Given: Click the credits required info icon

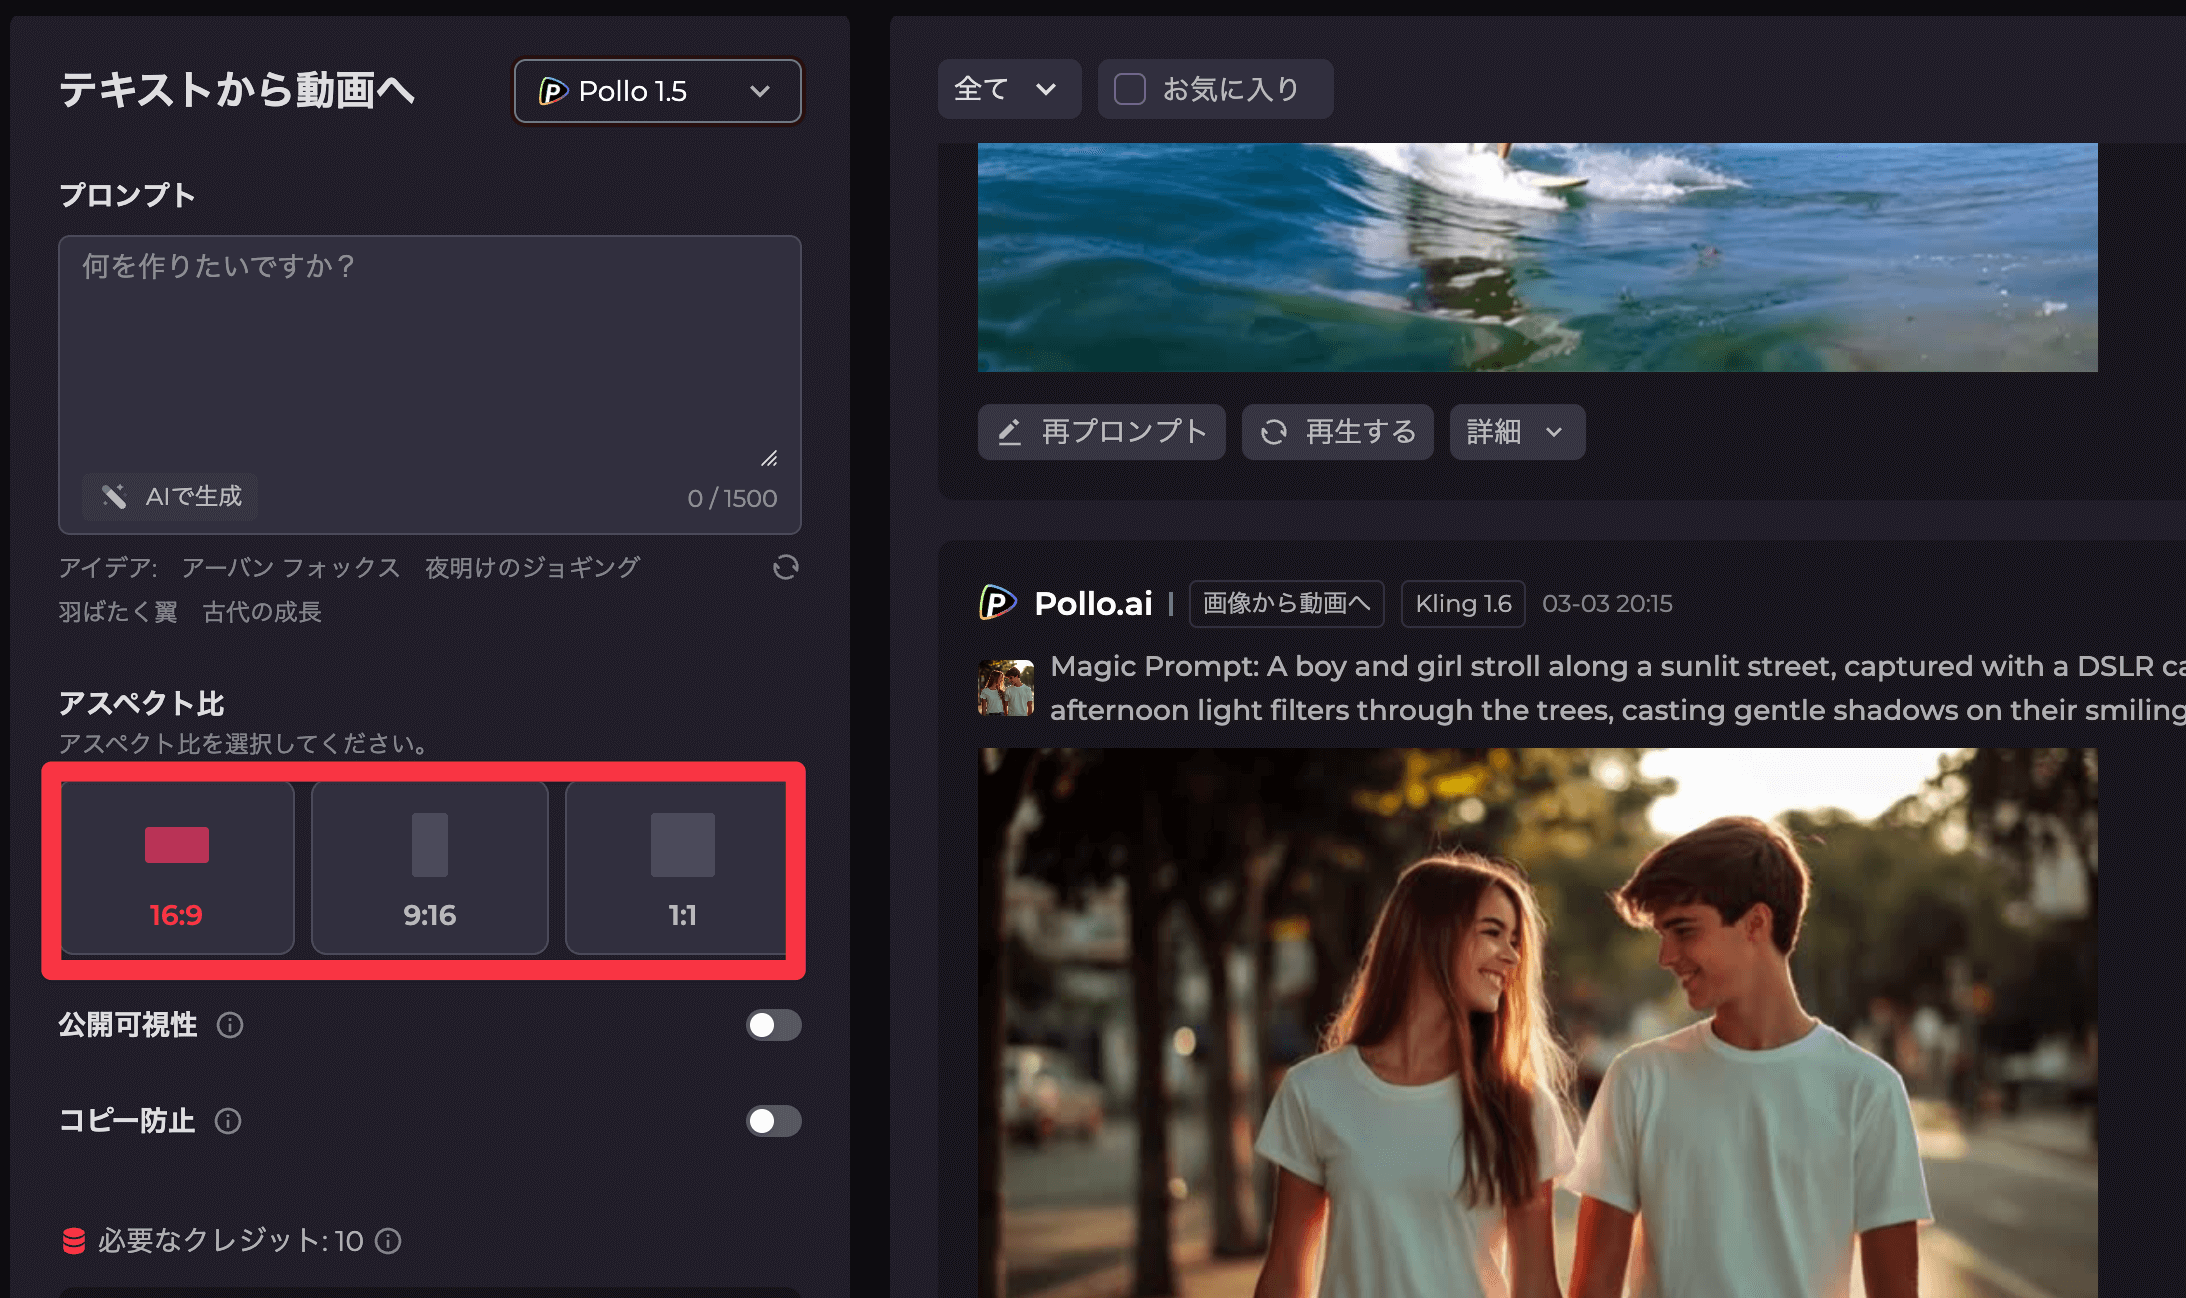Looking at the screenshot, I should [388, 1241].
